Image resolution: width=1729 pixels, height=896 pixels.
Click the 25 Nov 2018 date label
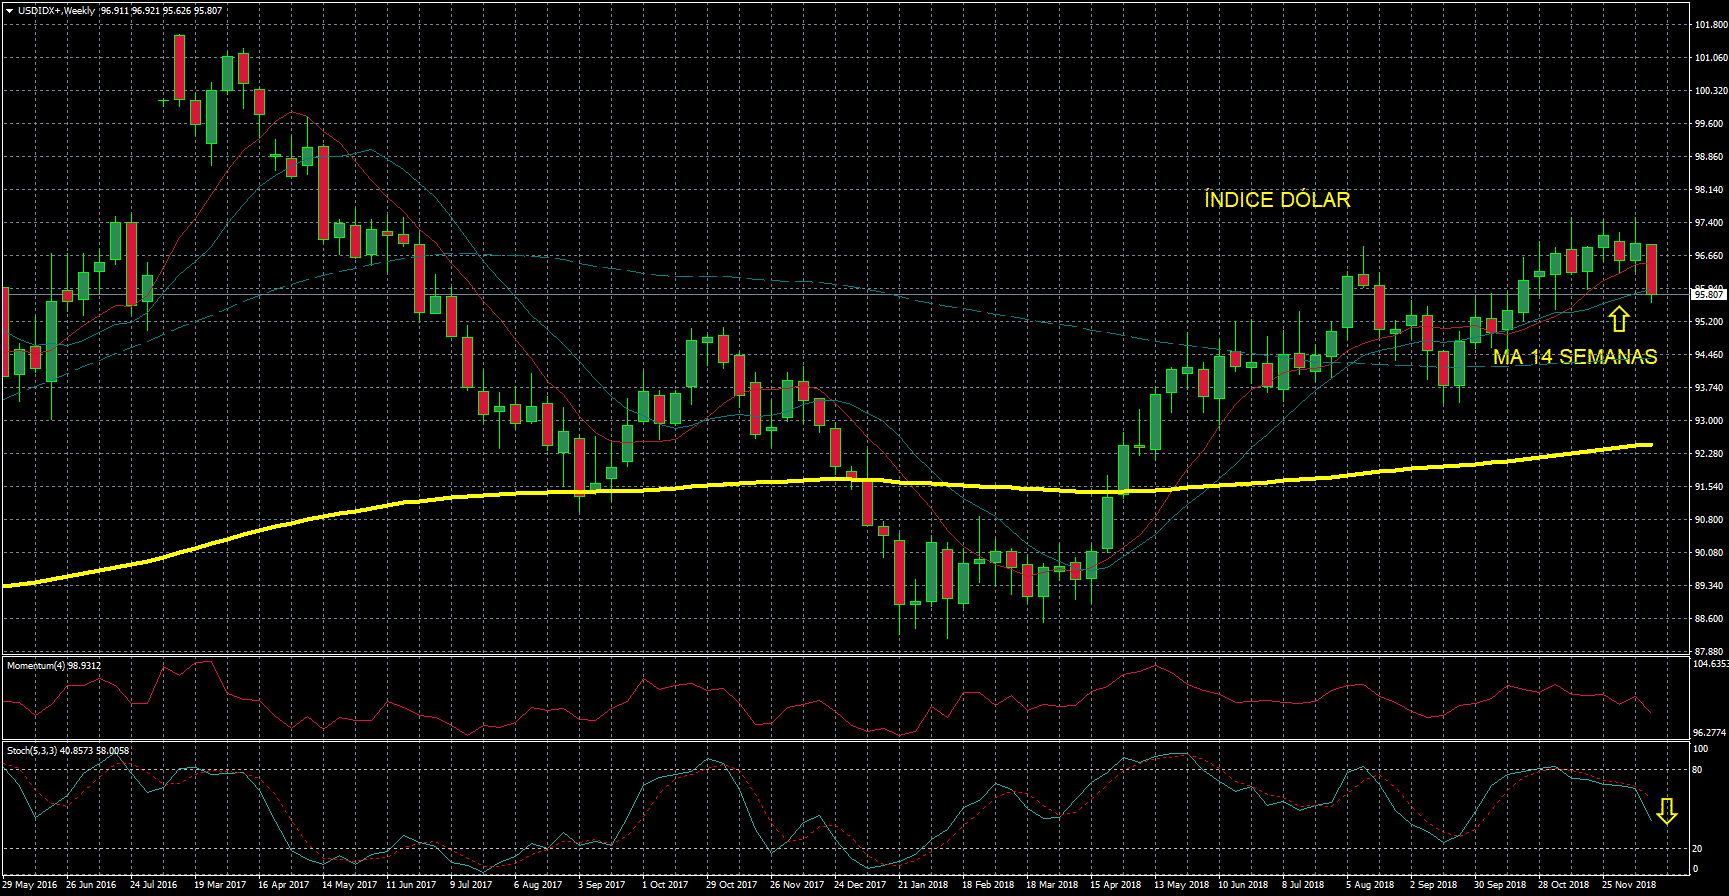[x=1629, y=885]
